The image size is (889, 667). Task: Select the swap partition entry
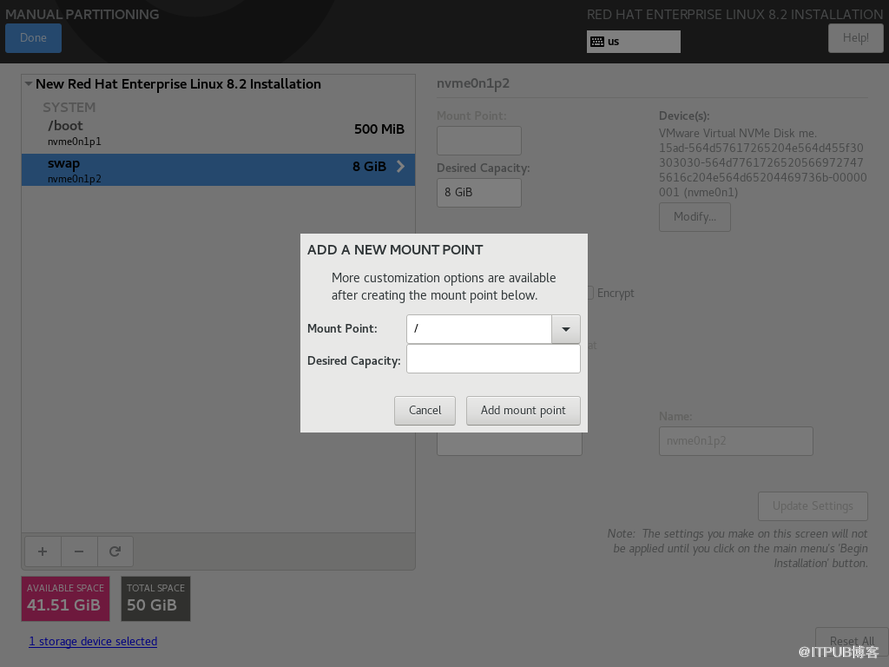[x=200, y=170]
